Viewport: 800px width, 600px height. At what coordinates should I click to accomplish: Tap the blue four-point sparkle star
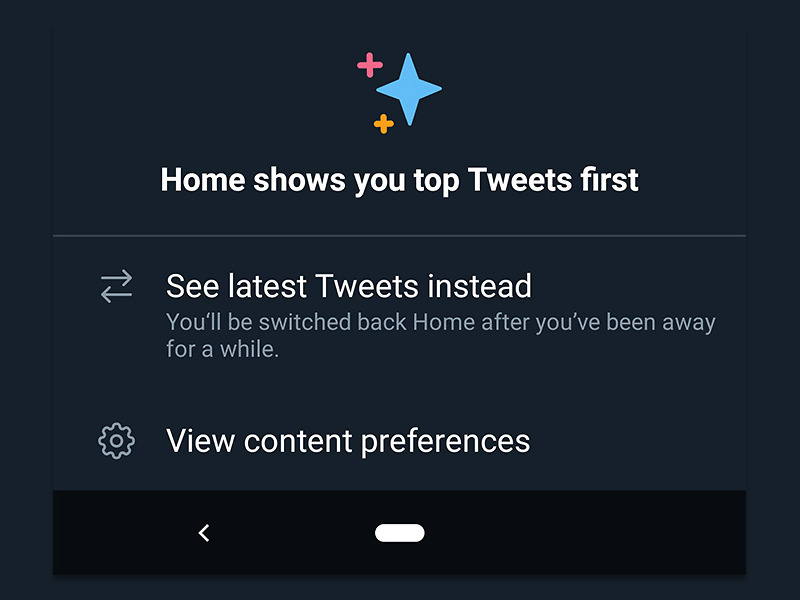click(408, 89)
